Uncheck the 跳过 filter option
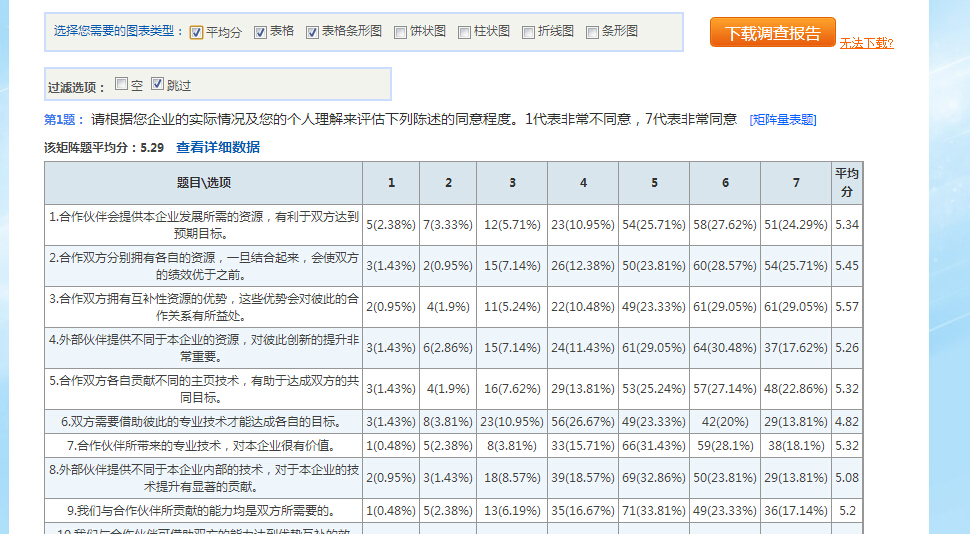970x534 pixels. (x=158, y=84)
